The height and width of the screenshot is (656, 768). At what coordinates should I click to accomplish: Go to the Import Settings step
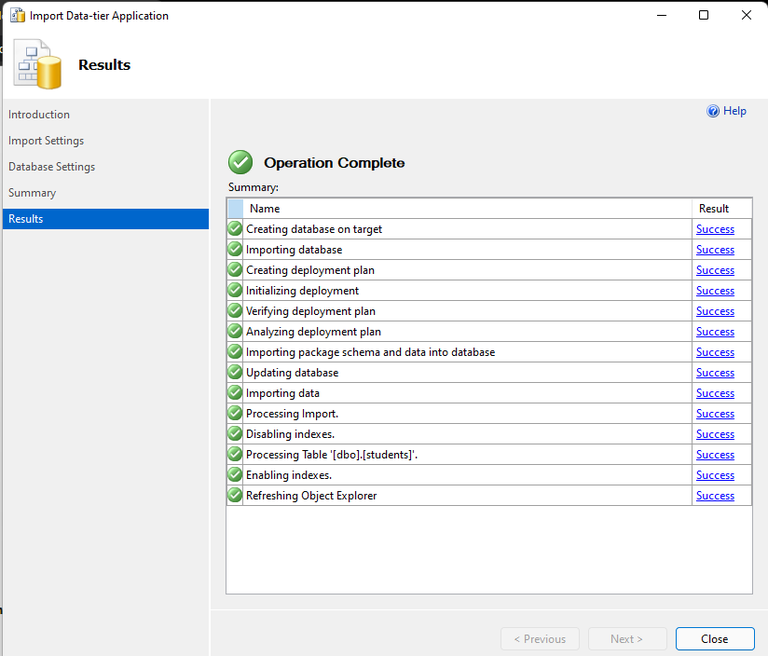46,141
